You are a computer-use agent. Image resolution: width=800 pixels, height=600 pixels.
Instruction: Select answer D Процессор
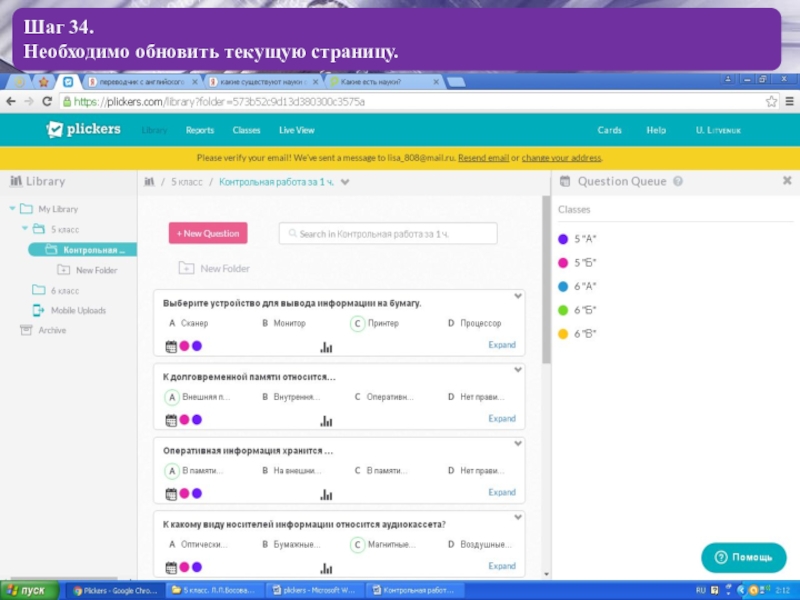(475, 323)
